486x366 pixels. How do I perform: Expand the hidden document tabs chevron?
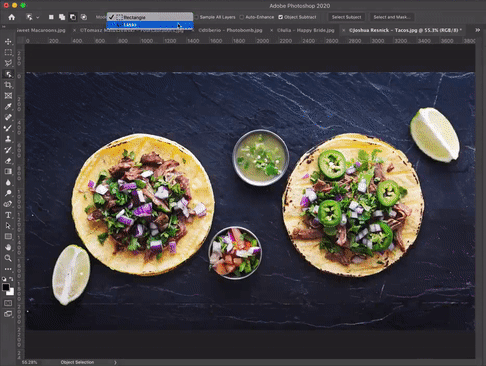tap(477, 30)
